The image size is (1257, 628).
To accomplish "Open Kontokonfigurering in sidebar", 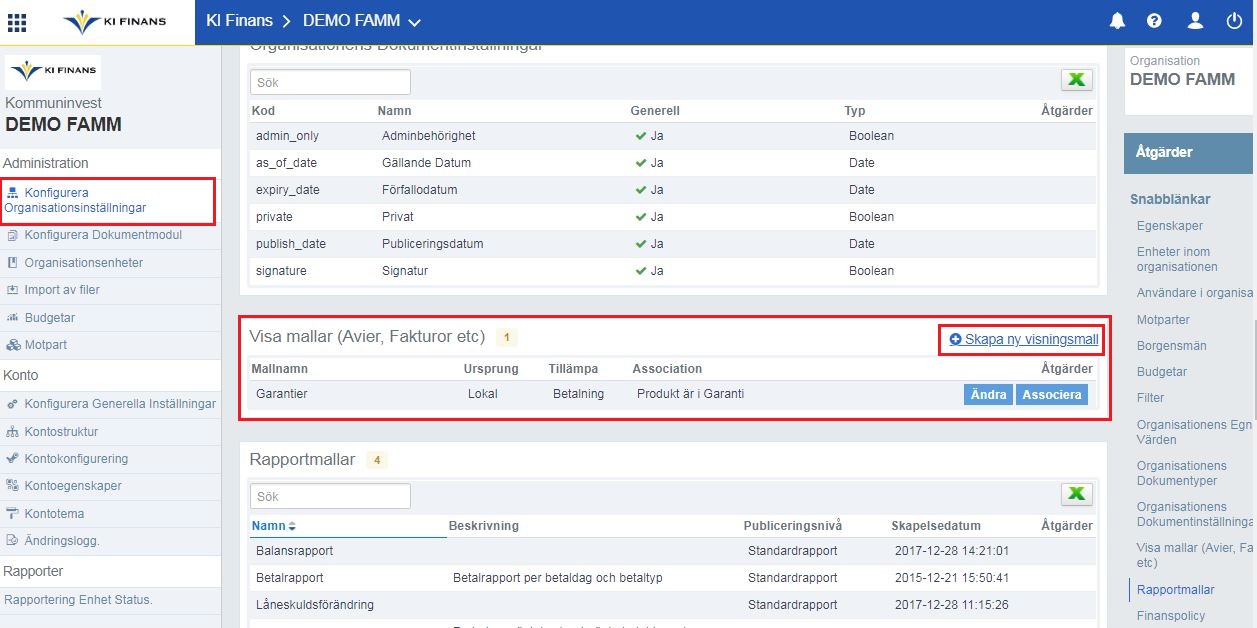I will [76, 459].
